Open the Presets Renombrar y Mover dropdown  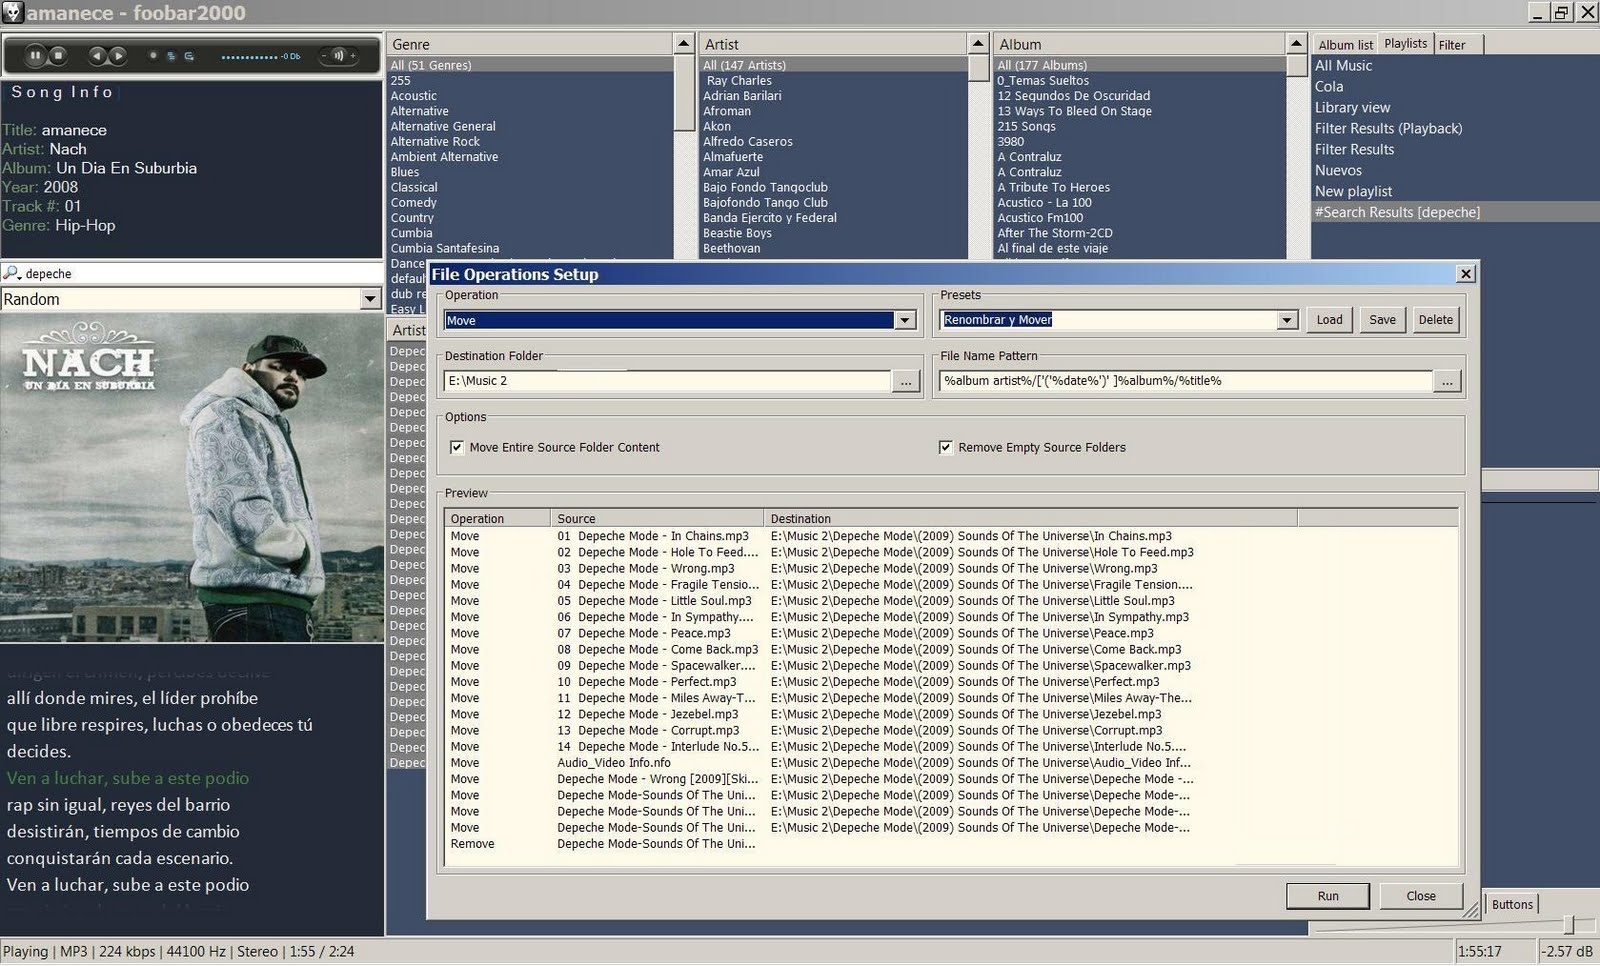1287,320
